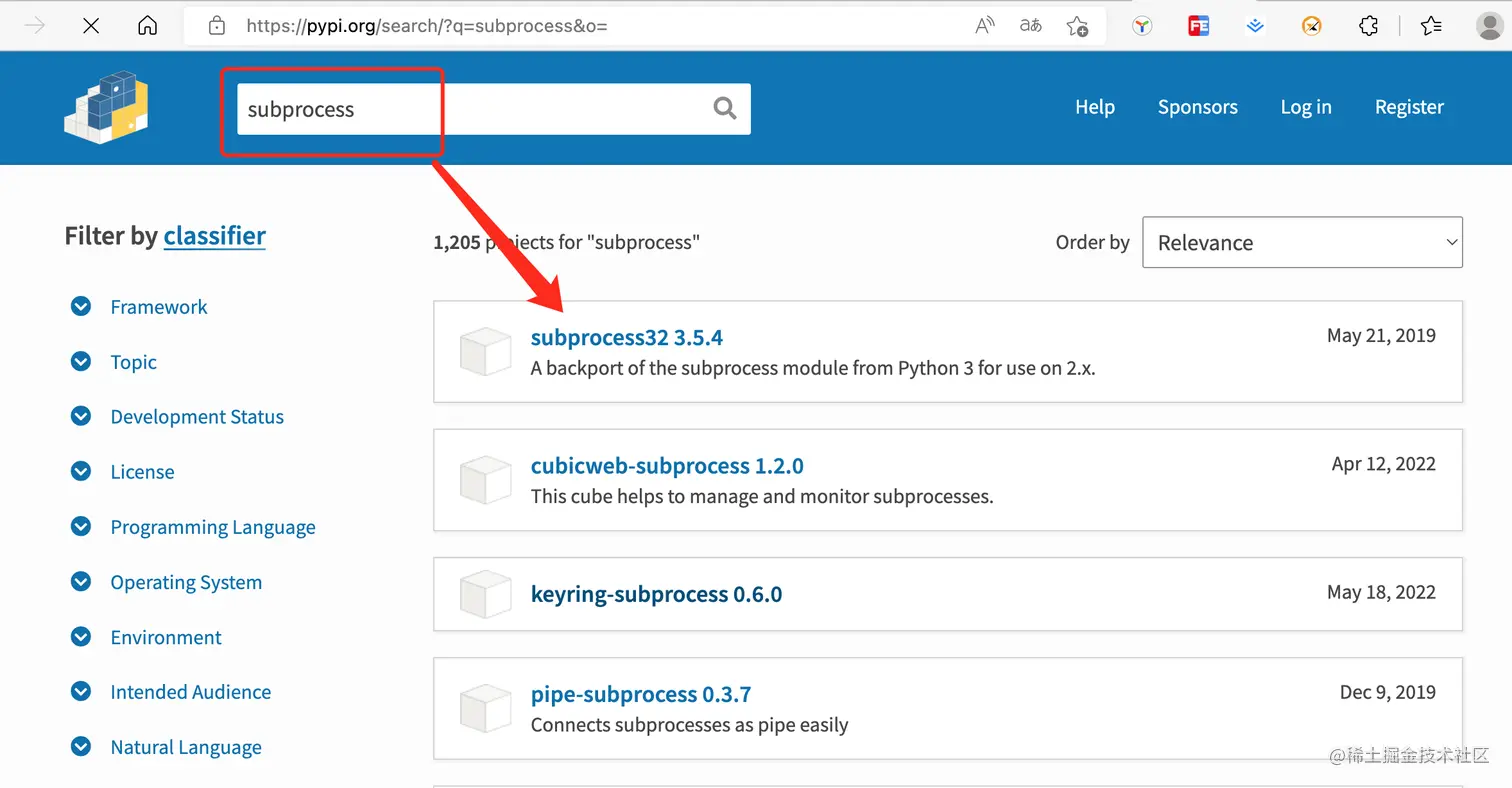The image size is (1512, 788).
Task: Open the favorites list icon
Action: click(x=1431, y=26)
